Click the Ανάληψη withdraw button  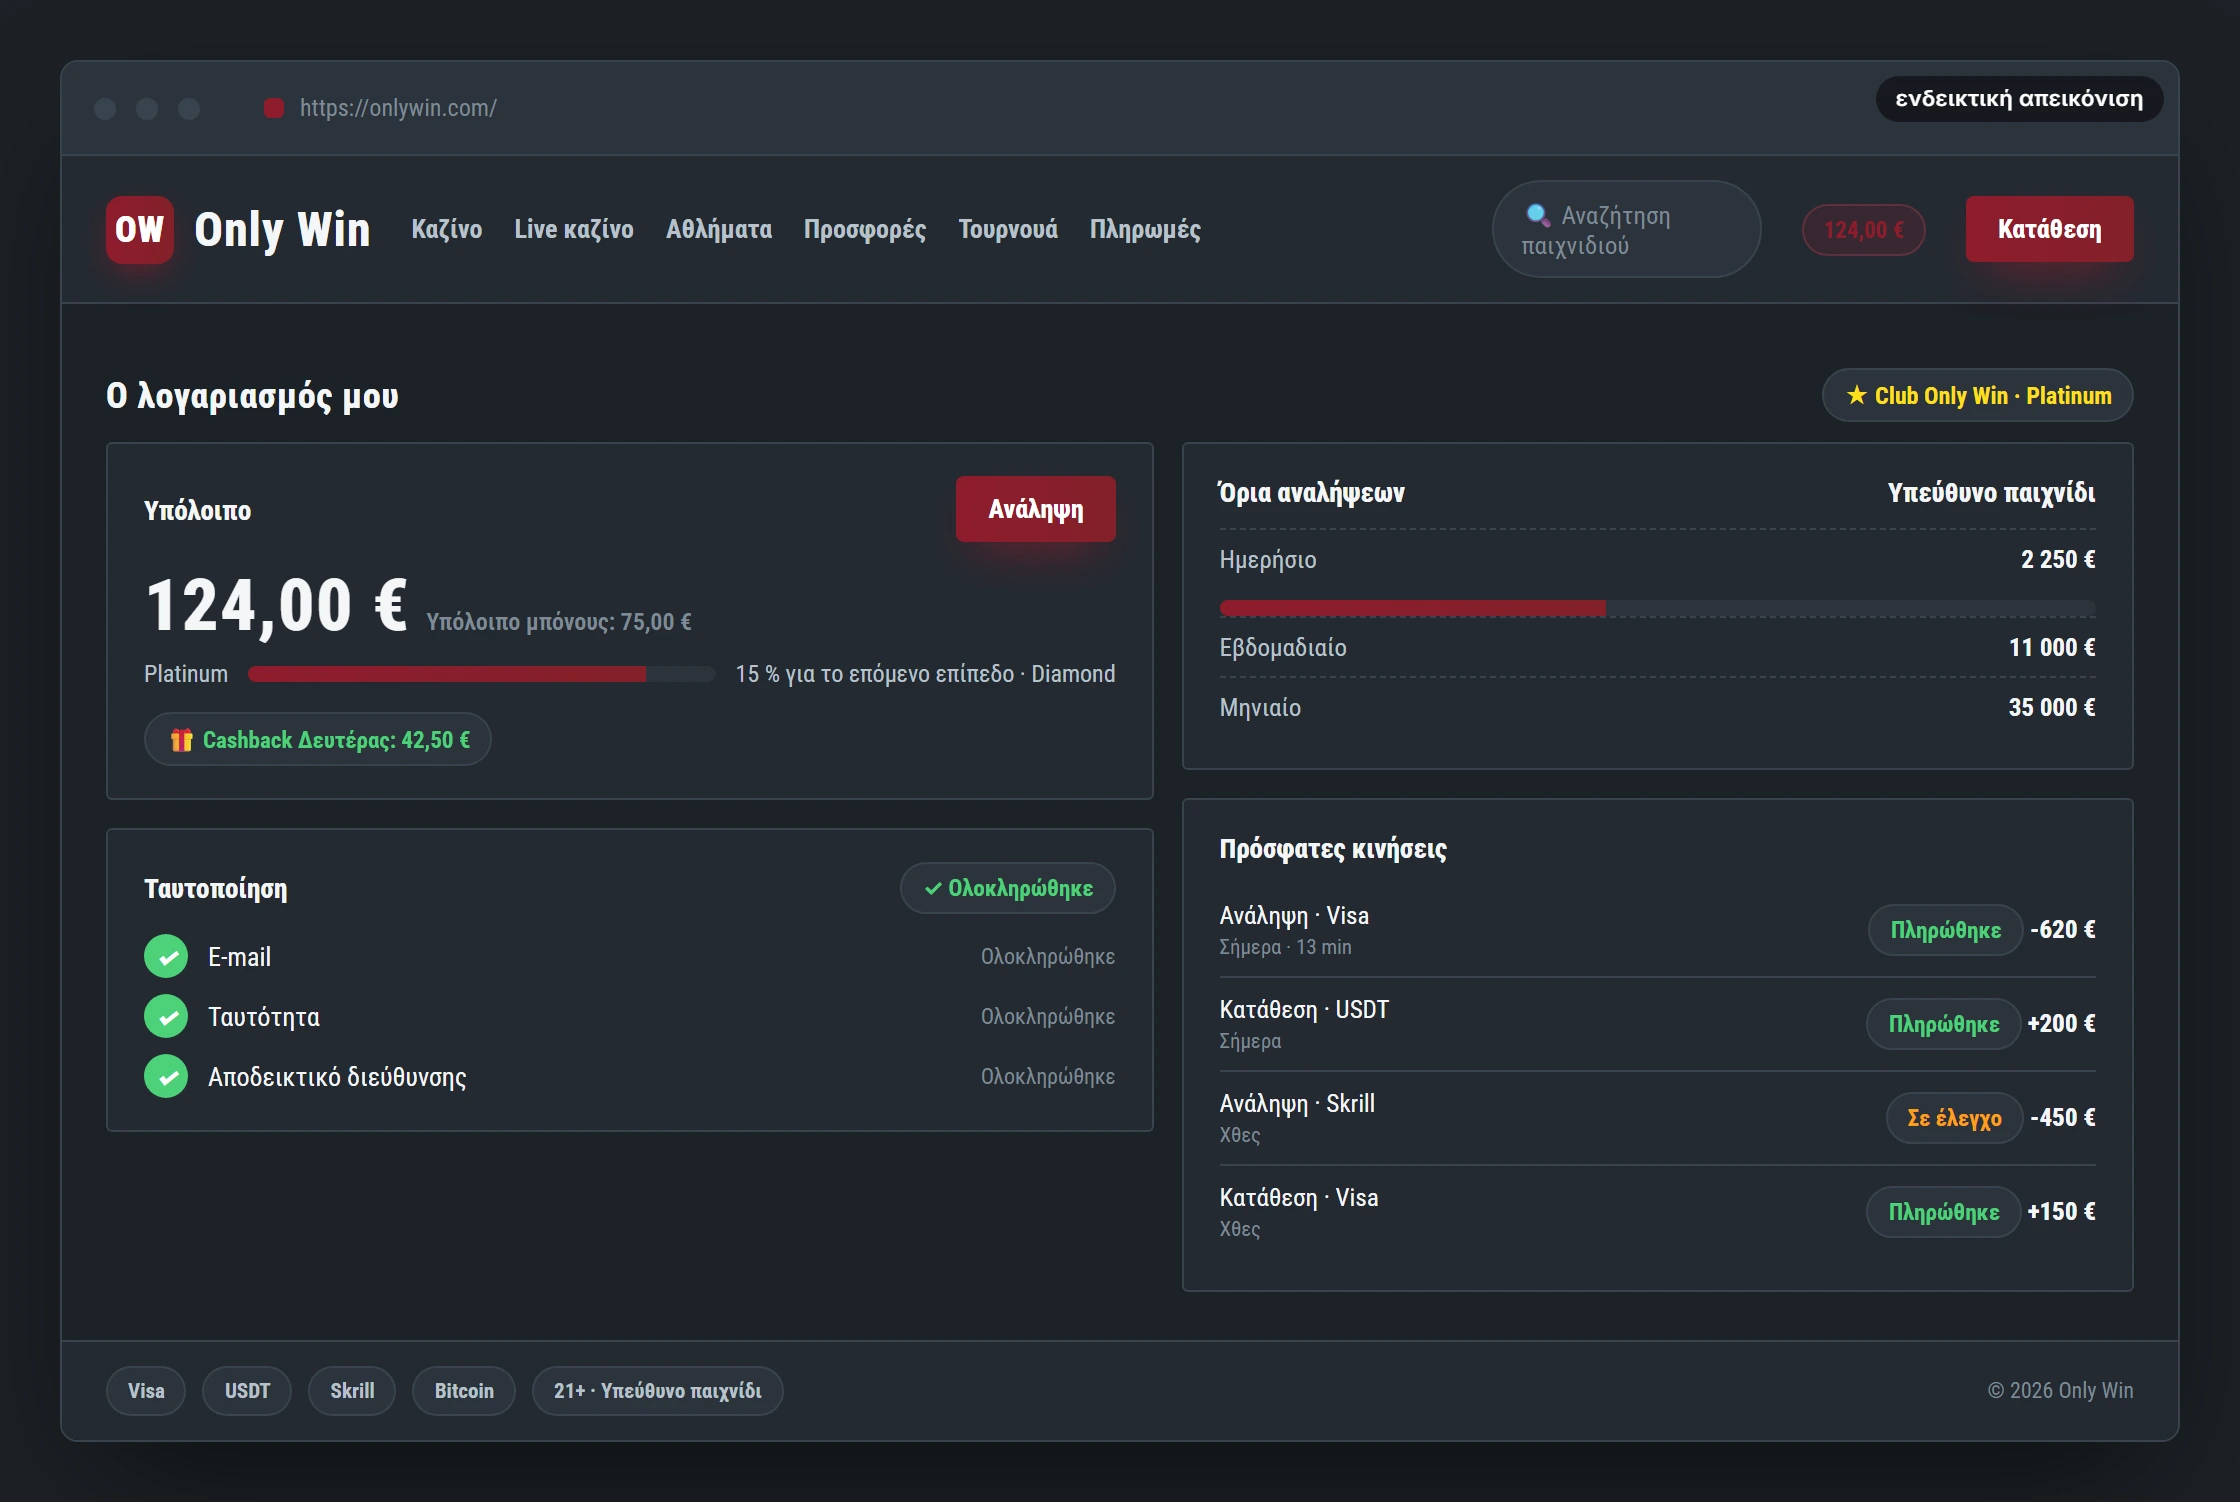(x=1036, y=509)
